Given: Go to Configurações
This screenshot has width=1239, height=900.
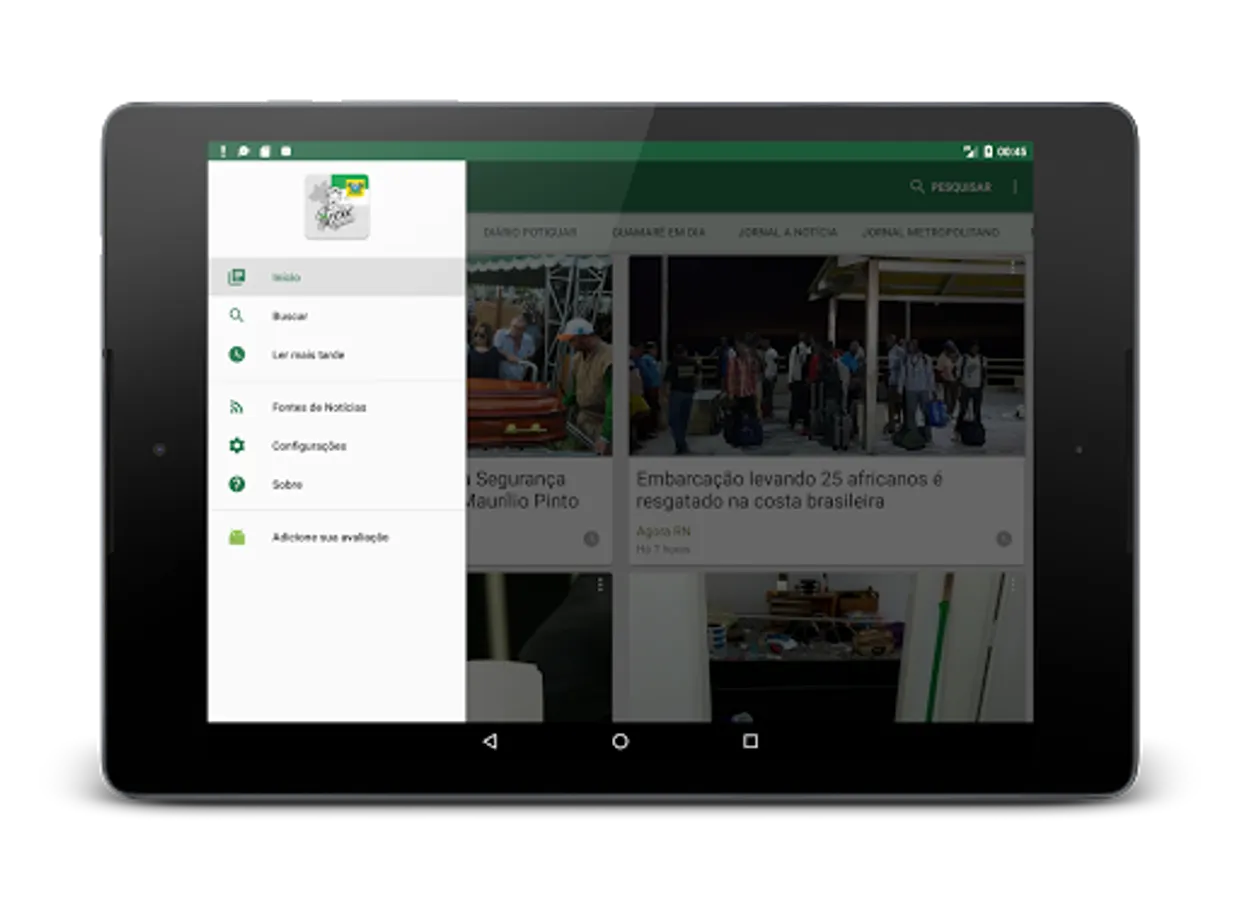Looking at the screenshot, I should [336, 446].
